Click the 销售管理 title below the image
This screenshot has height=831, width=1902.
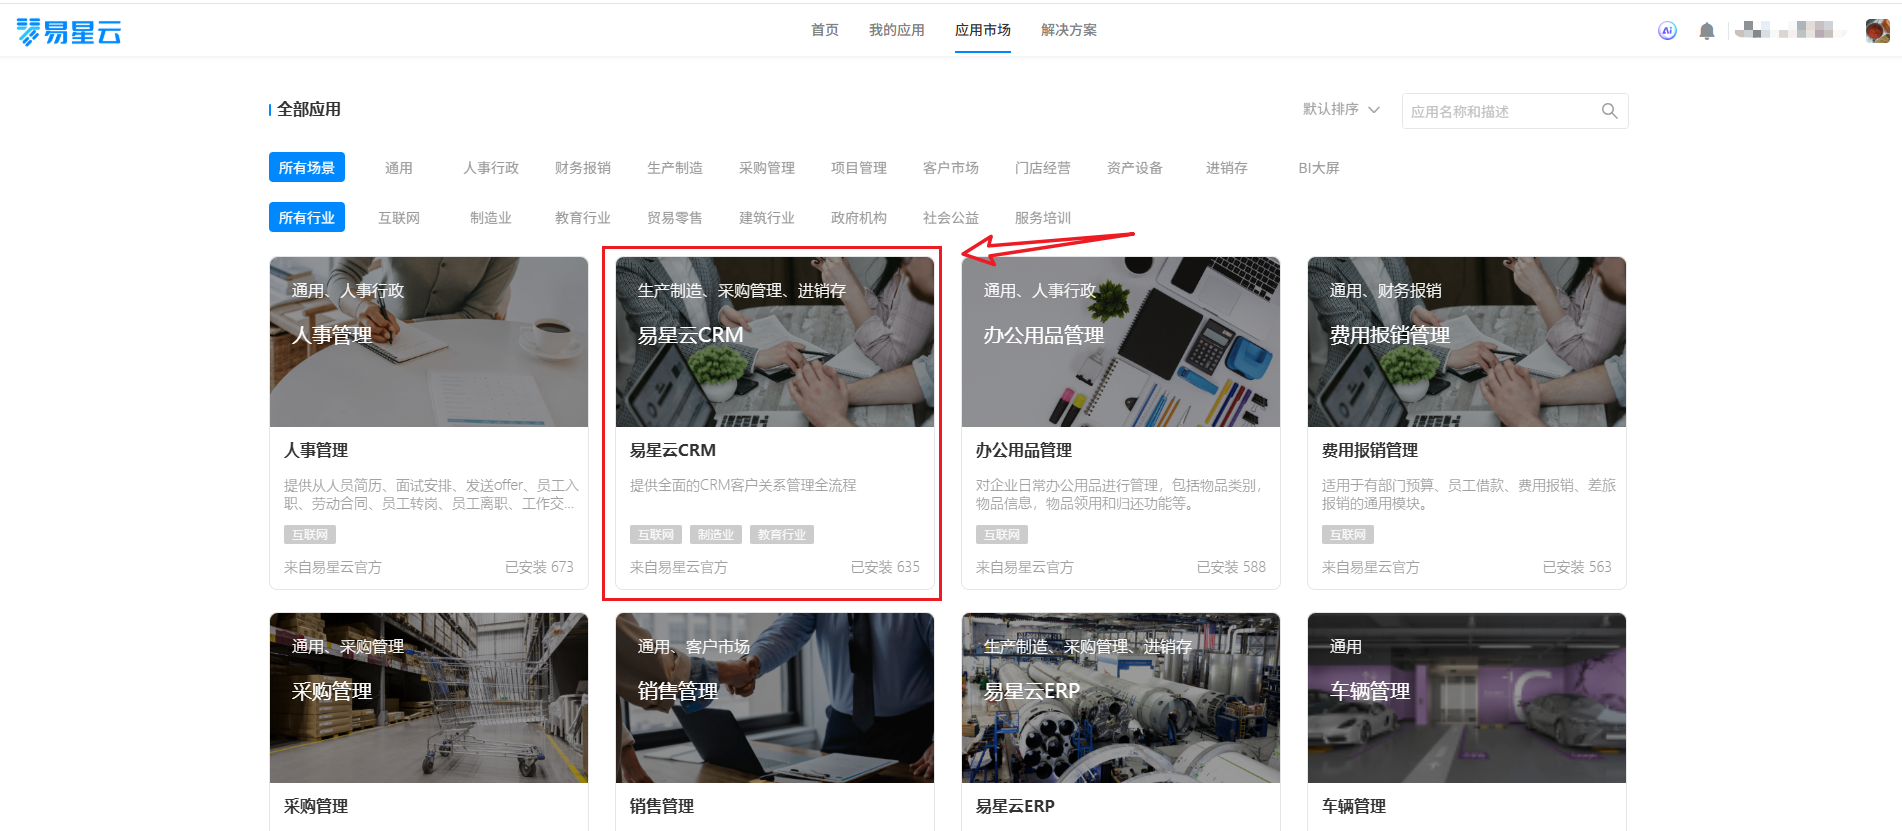click(662, 806)
